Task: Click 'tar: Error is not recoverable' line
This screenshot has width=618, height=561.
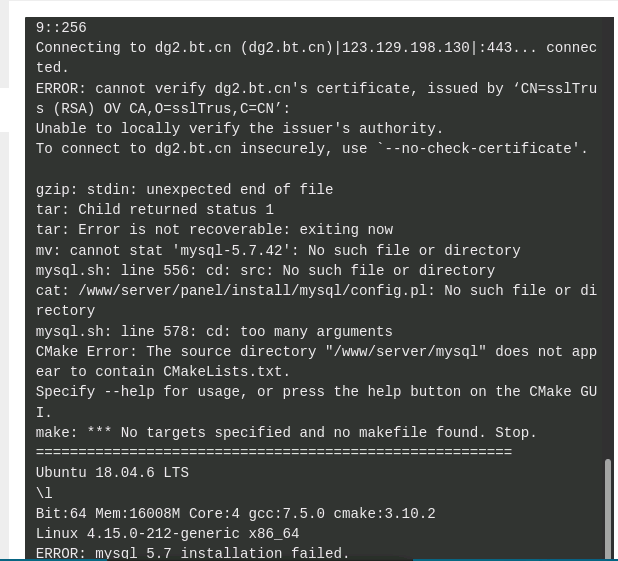Action: (x=214, y=229)
